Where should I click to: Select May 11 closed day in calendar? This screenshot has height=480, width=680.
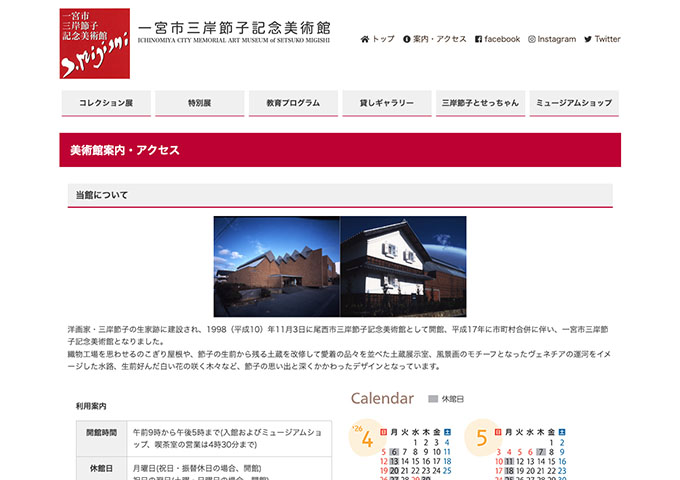click(509, 461)
